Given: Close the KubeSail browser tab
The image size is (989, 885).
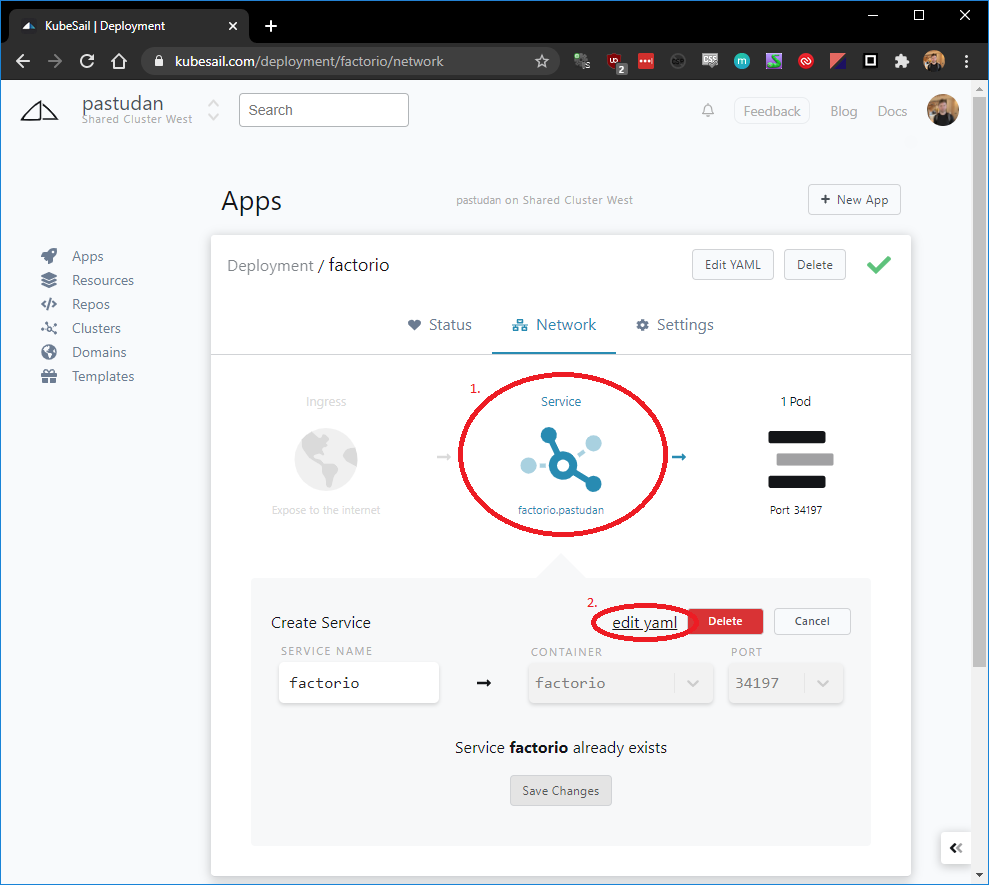Looking at the screenshot, I should (233, 26).
